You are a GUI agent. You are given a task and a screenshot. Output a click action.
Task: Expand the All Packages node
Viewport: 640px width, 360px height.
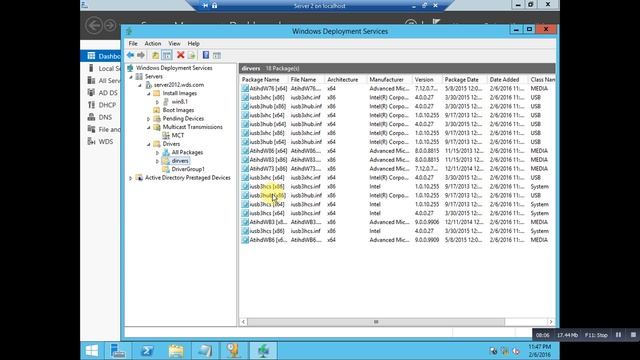pyautogui.click(x=158, y=153)
